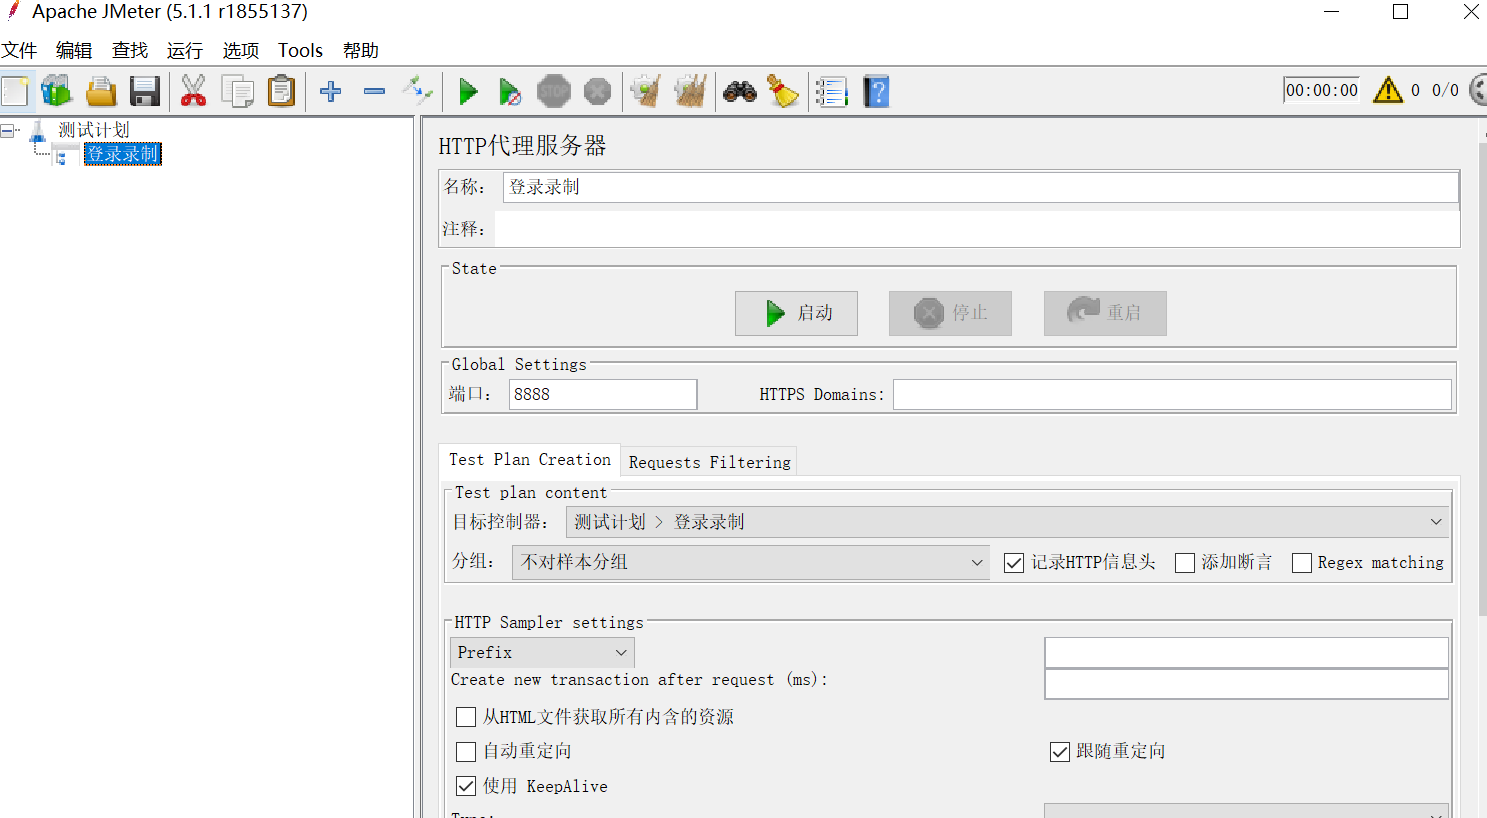Click the 启动 button
Screen dimensions: 1487x818
796,313
